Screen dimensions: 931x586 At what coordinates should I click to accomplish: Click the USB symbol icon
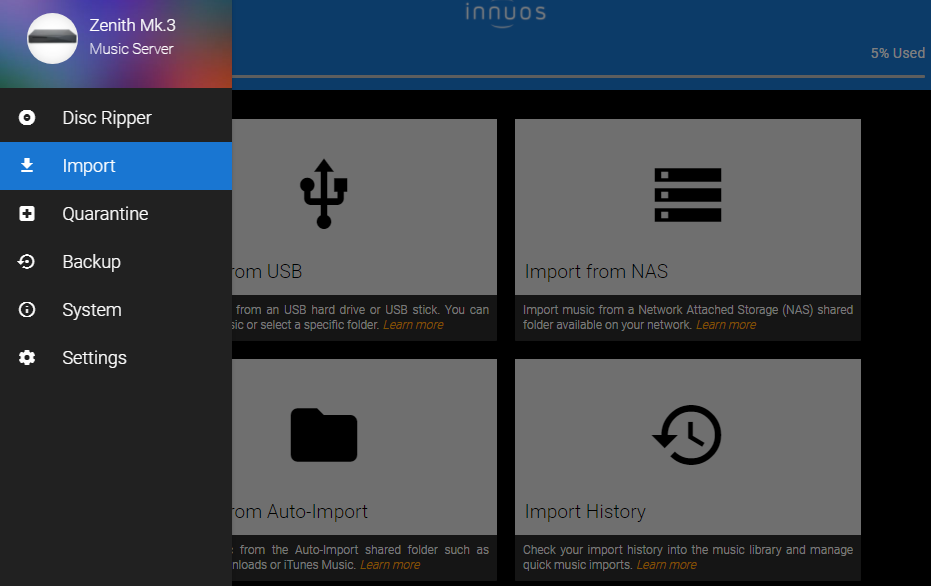tap(324, 194)
